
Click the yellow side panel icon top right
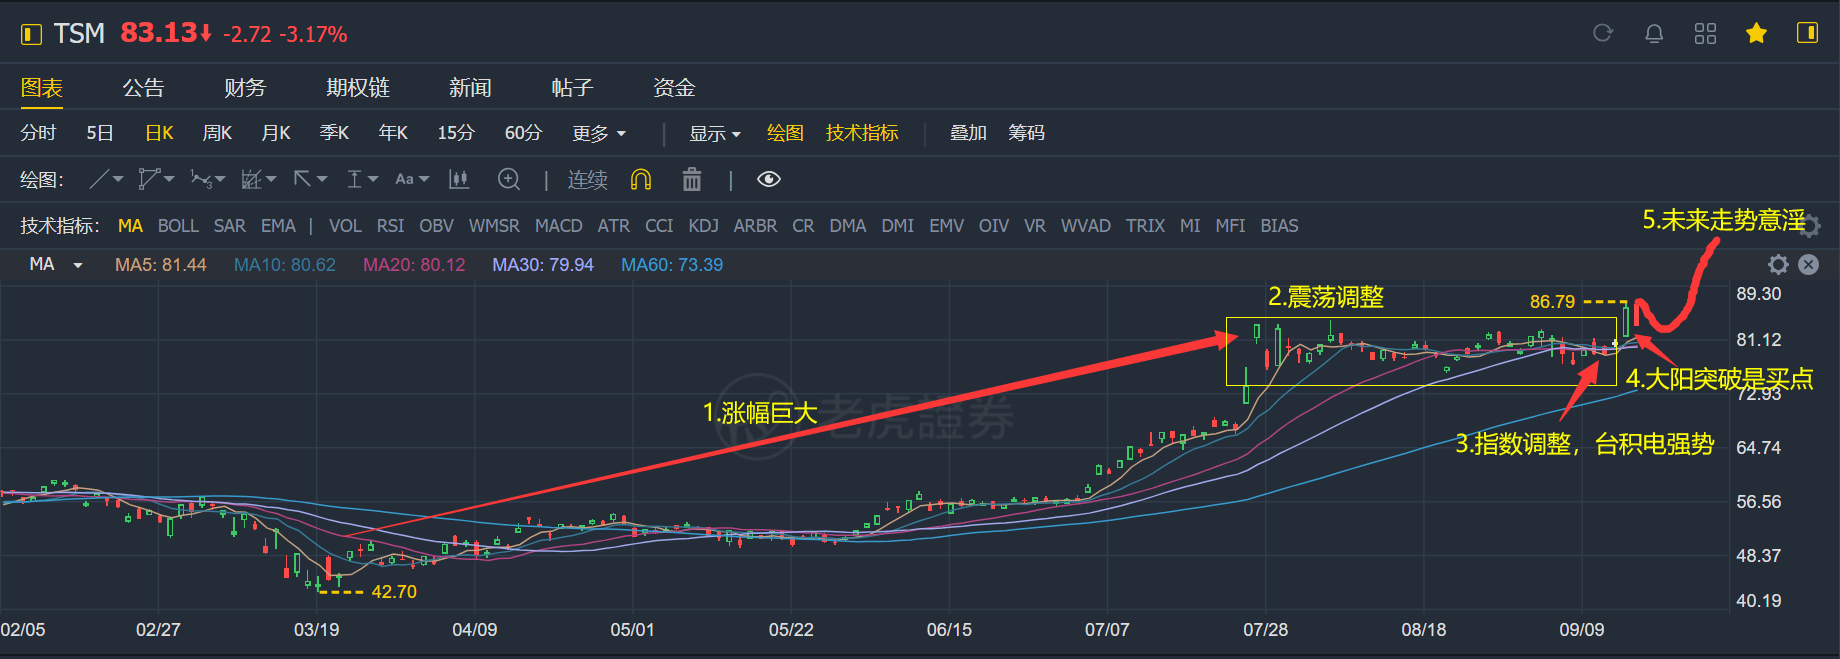coord(1807,33)
